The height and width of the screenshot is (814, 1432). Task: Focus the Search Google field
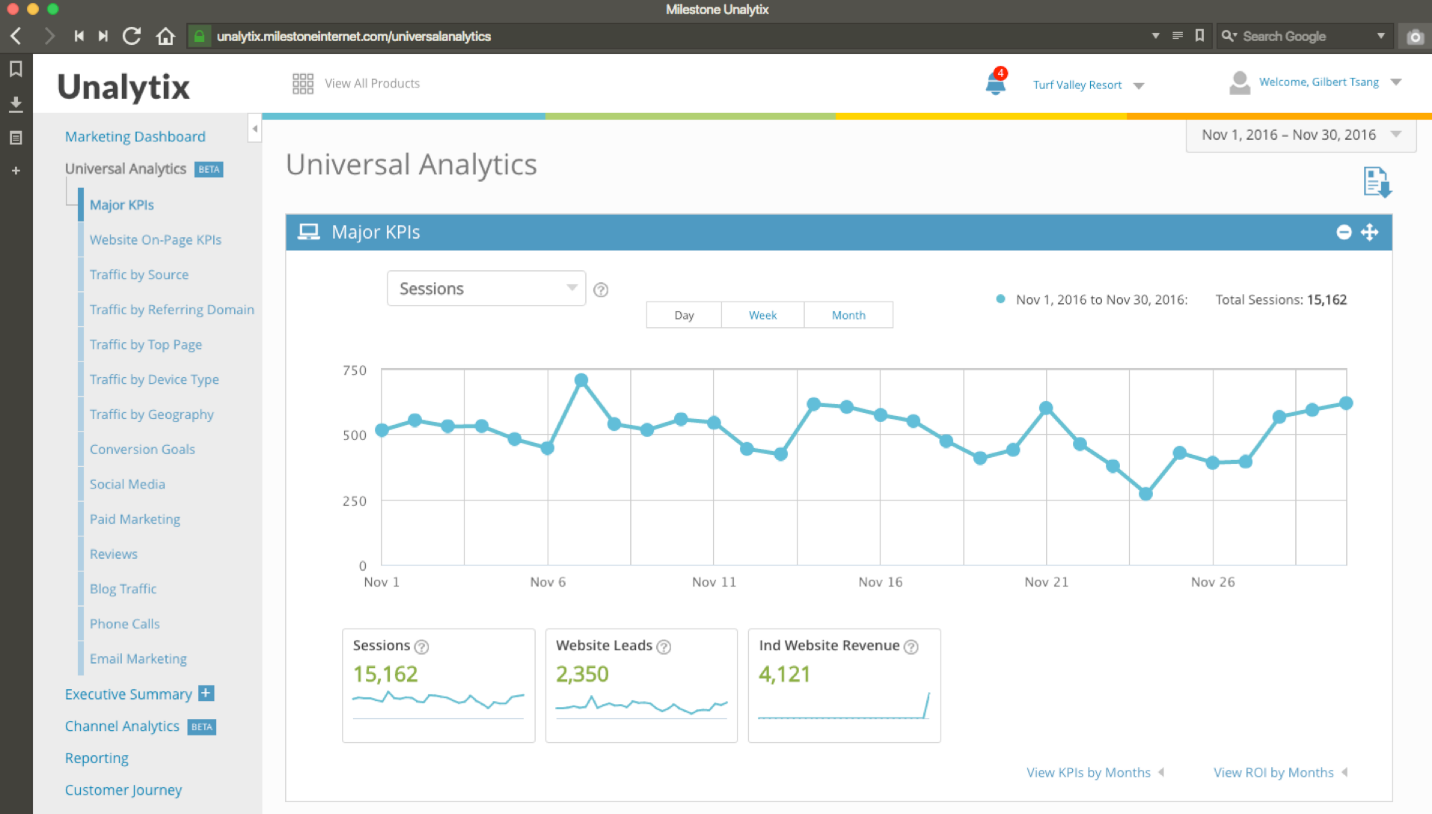coord(1304,36)
